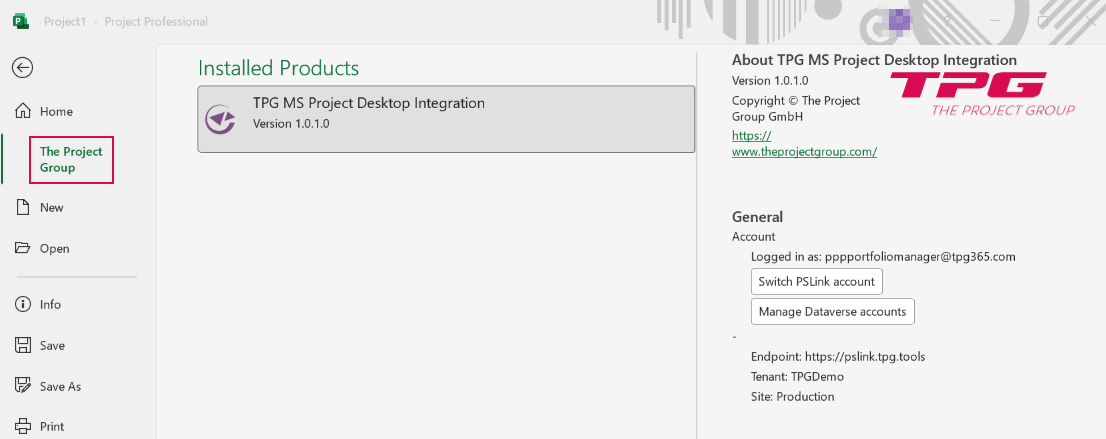Viewport: 1106px width, 439px height.
Task: Click Switch PSLink account button
Action: tap(816, 281)
